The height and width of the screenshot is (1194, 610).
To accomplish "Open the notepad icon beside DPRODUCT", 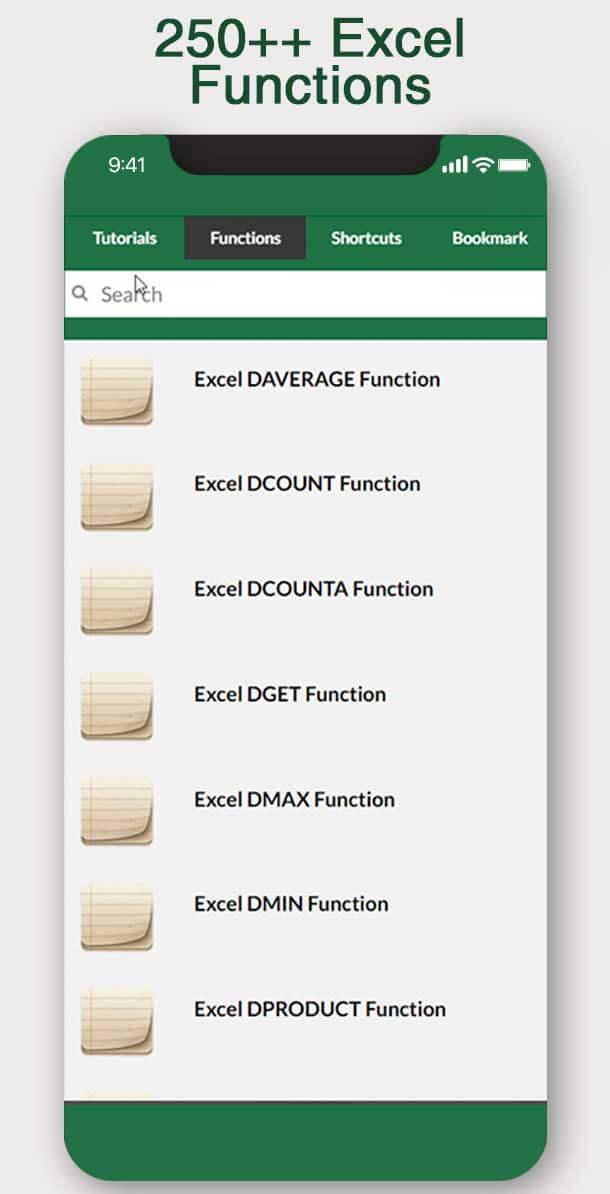I will (x=117, y=1021).
